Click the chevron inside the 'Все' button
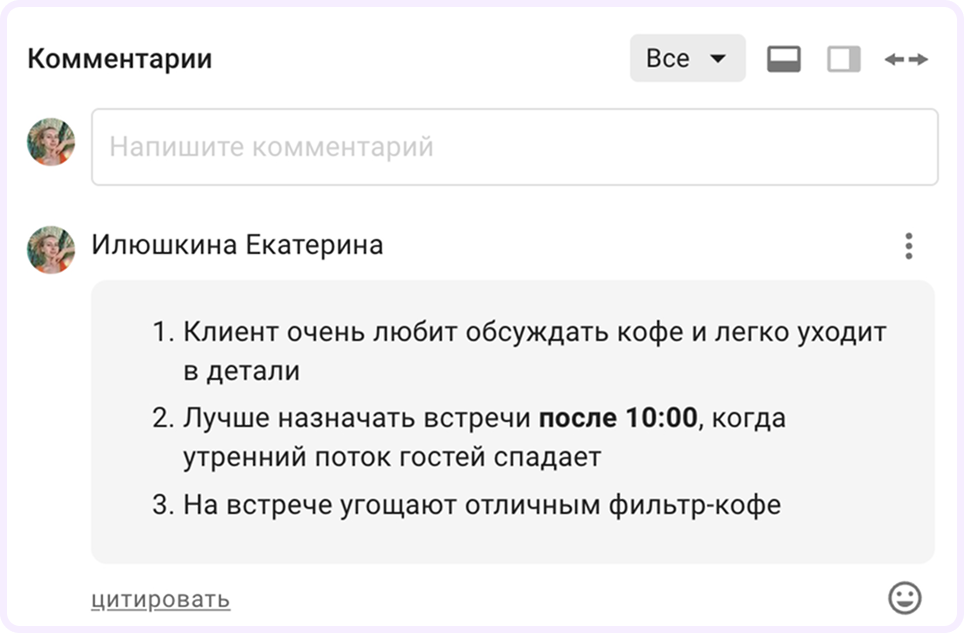964x633 pixels. pos(717,58)
